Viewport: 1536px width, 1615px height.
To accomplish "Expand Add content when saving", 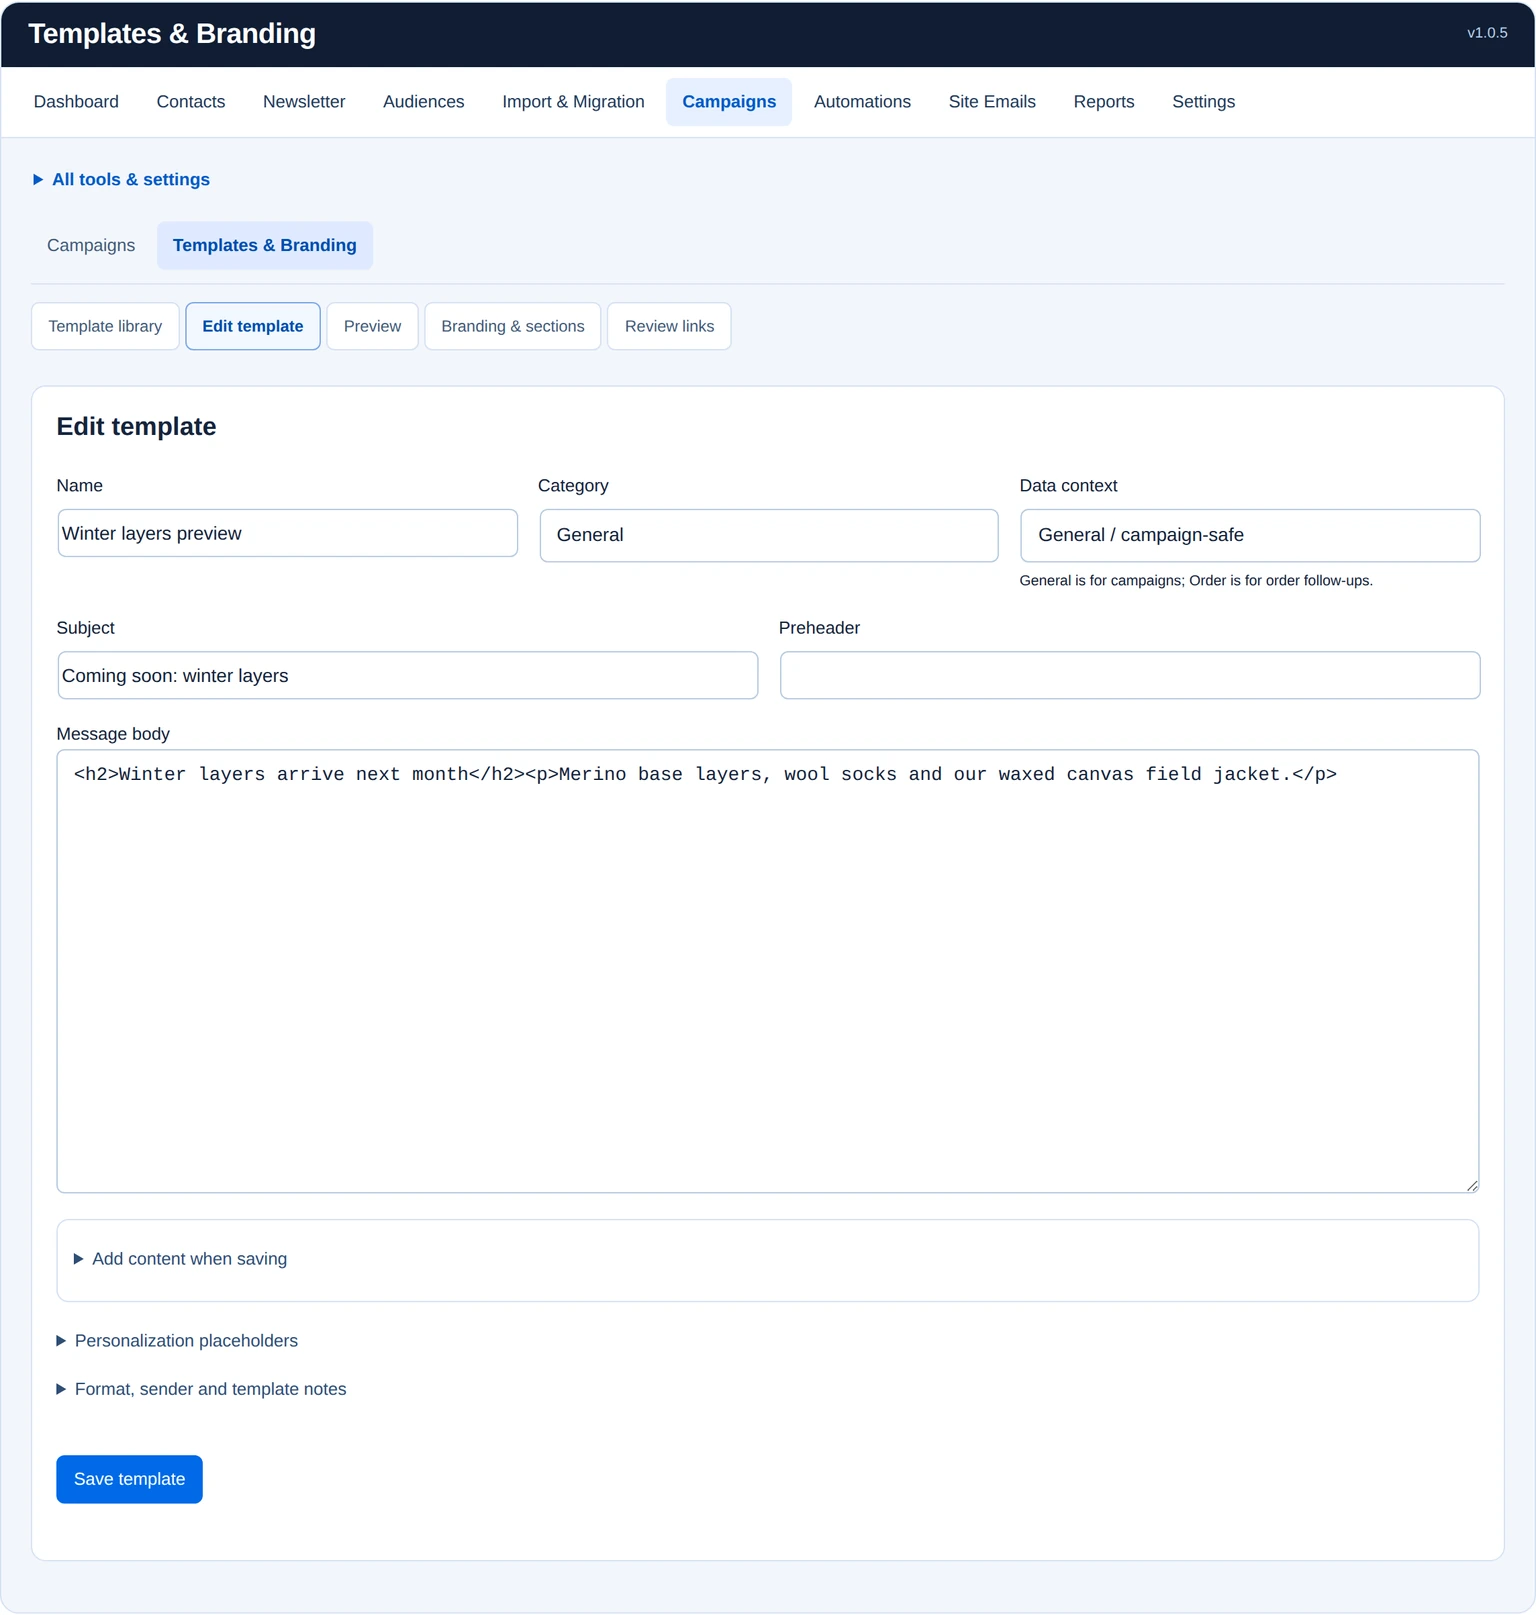I will [180, 1259].
